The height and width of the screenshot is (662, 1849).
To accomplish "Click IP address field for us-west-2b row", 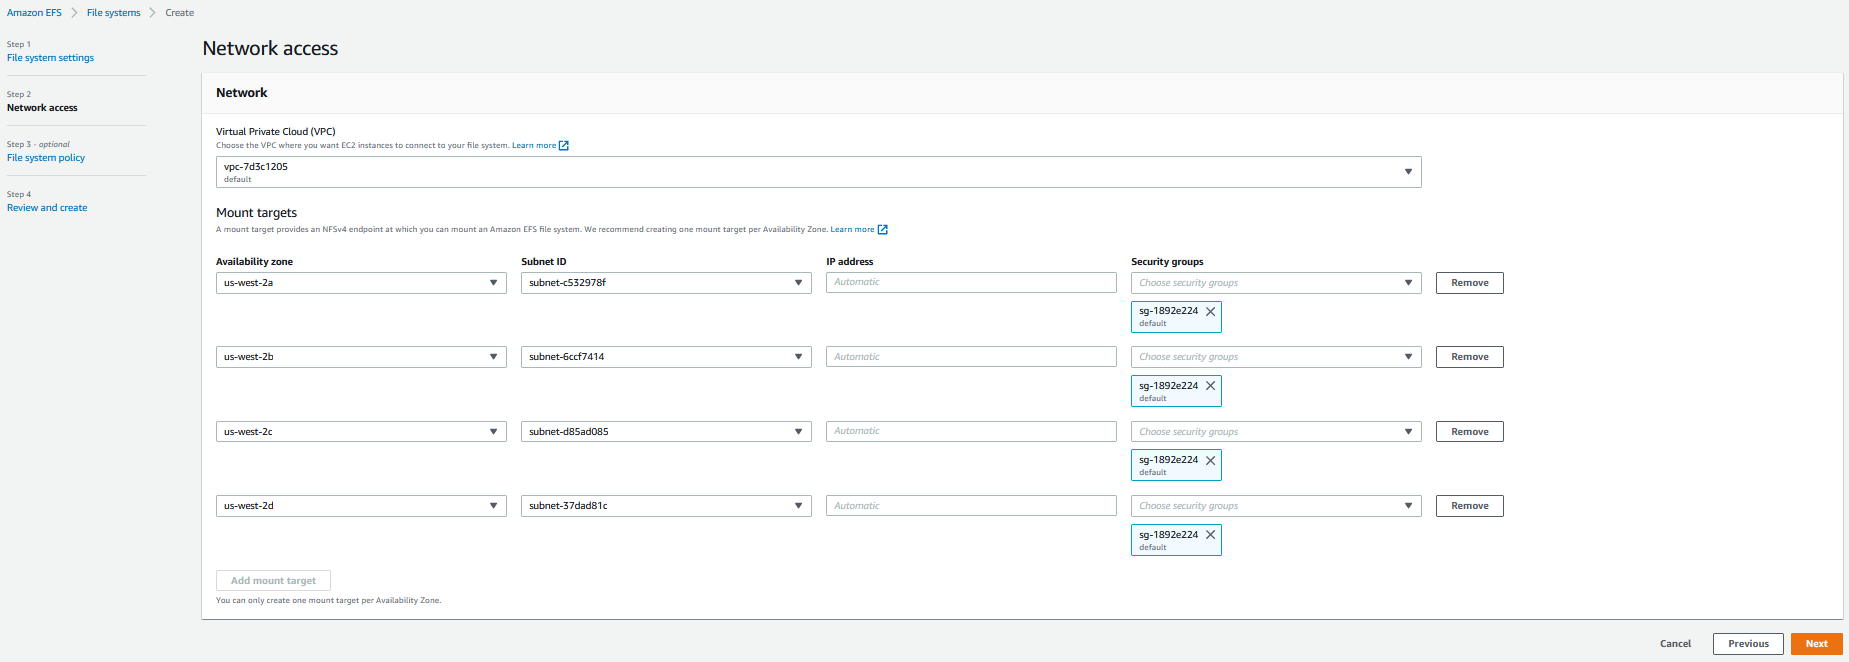I will point(971,357).
